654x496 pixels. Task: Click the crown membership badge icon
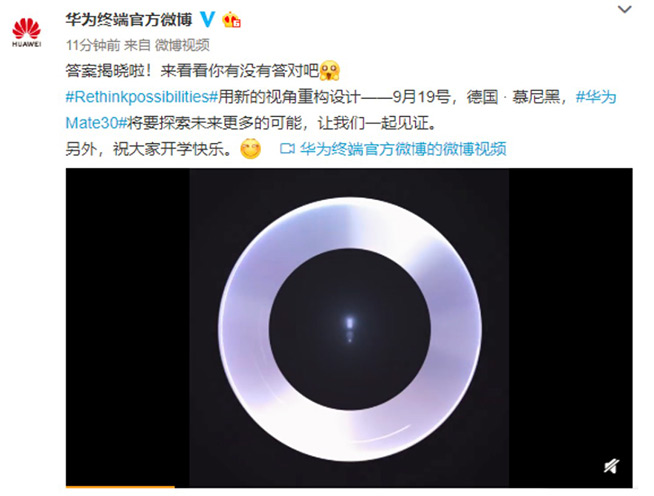pos(231,20)
